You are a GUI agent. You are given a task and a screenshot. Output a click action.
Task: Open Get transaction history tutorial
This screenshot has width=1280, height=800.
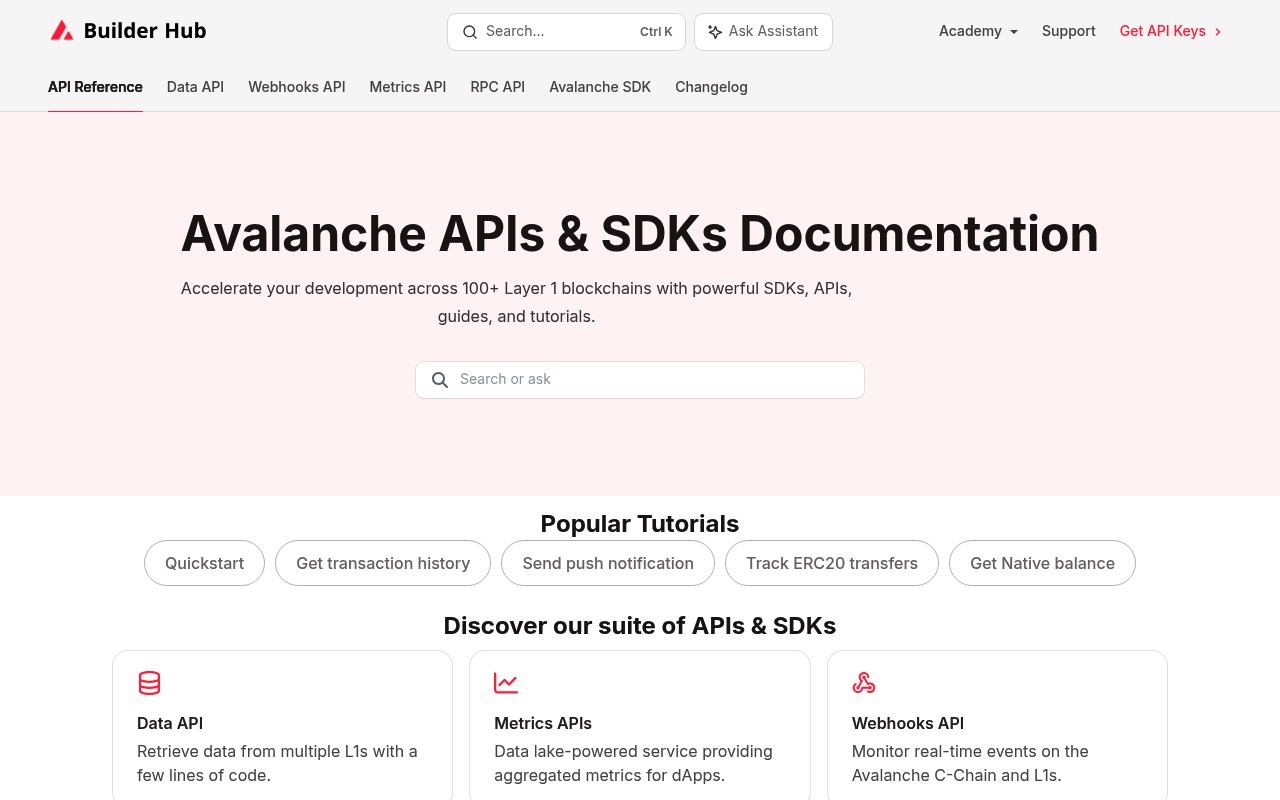[383, 563]
